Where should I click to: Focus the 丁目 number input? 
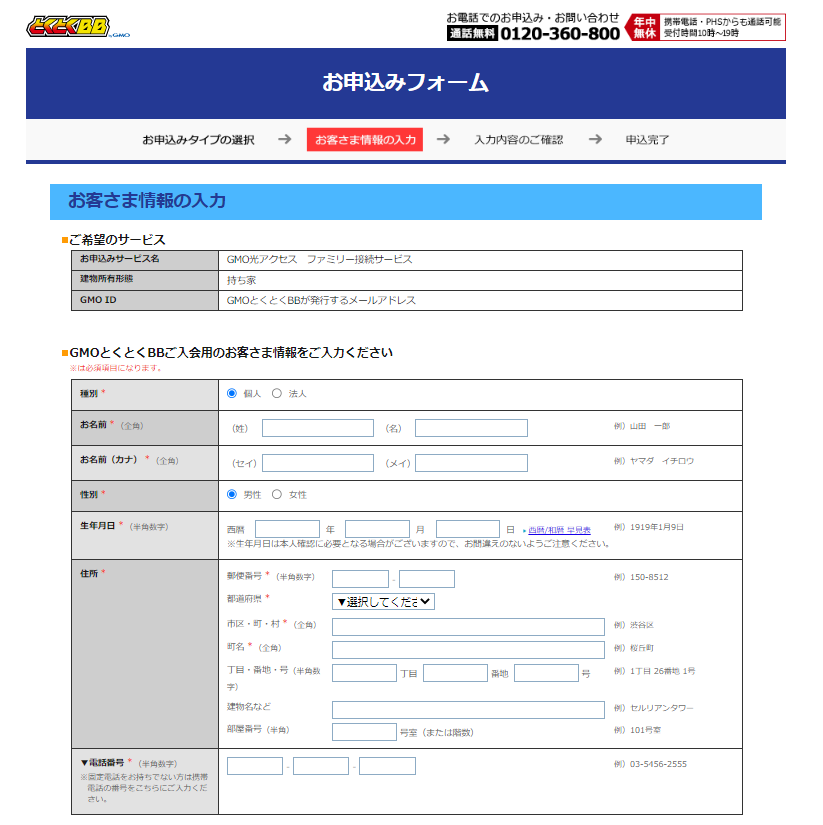364,673
